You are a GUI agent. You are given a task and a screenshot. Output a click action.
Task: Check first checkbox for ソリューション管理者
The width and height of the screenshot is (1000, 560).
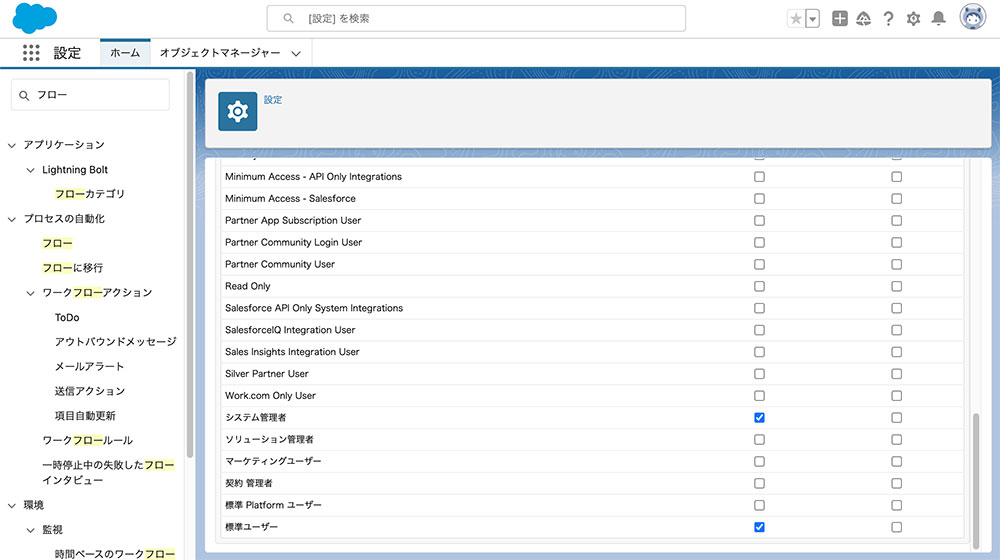click(759, 440)
